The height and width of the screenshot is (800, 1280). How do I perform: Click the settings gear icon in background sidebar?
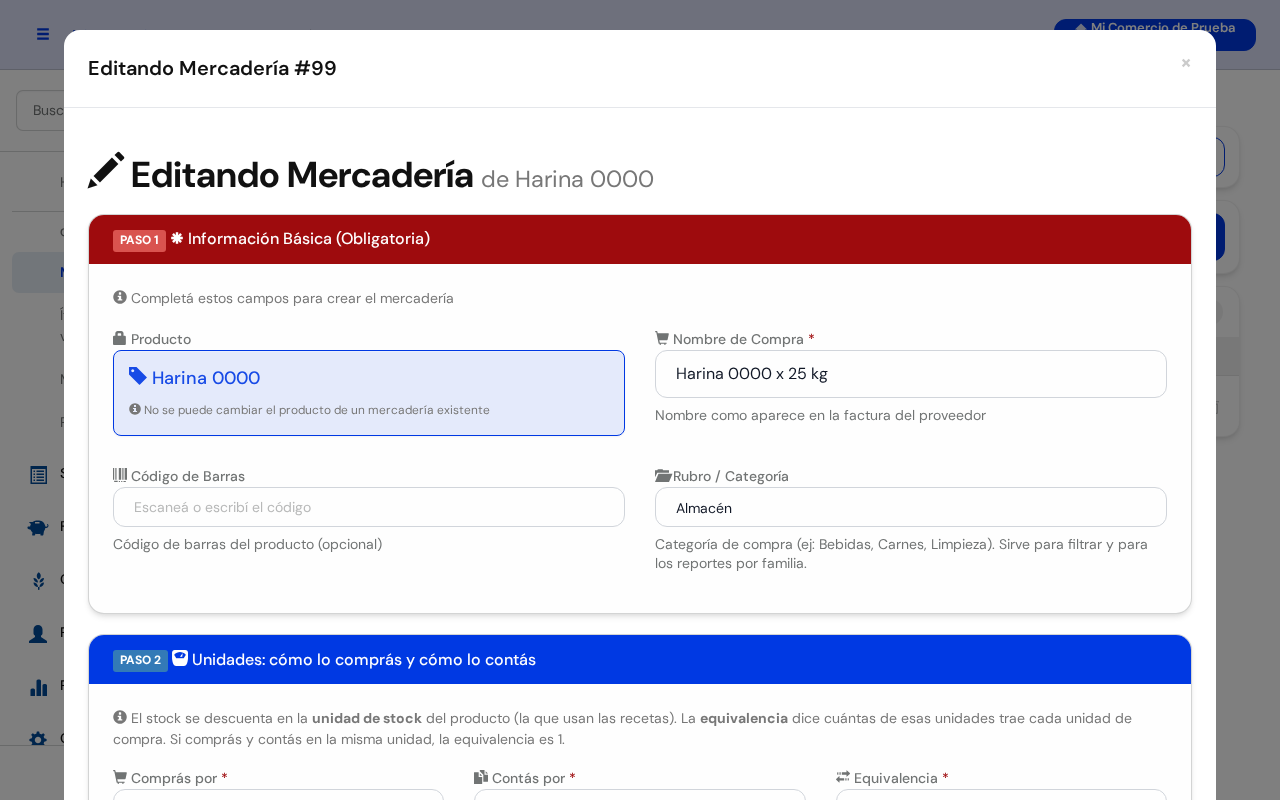coord(38,739)
